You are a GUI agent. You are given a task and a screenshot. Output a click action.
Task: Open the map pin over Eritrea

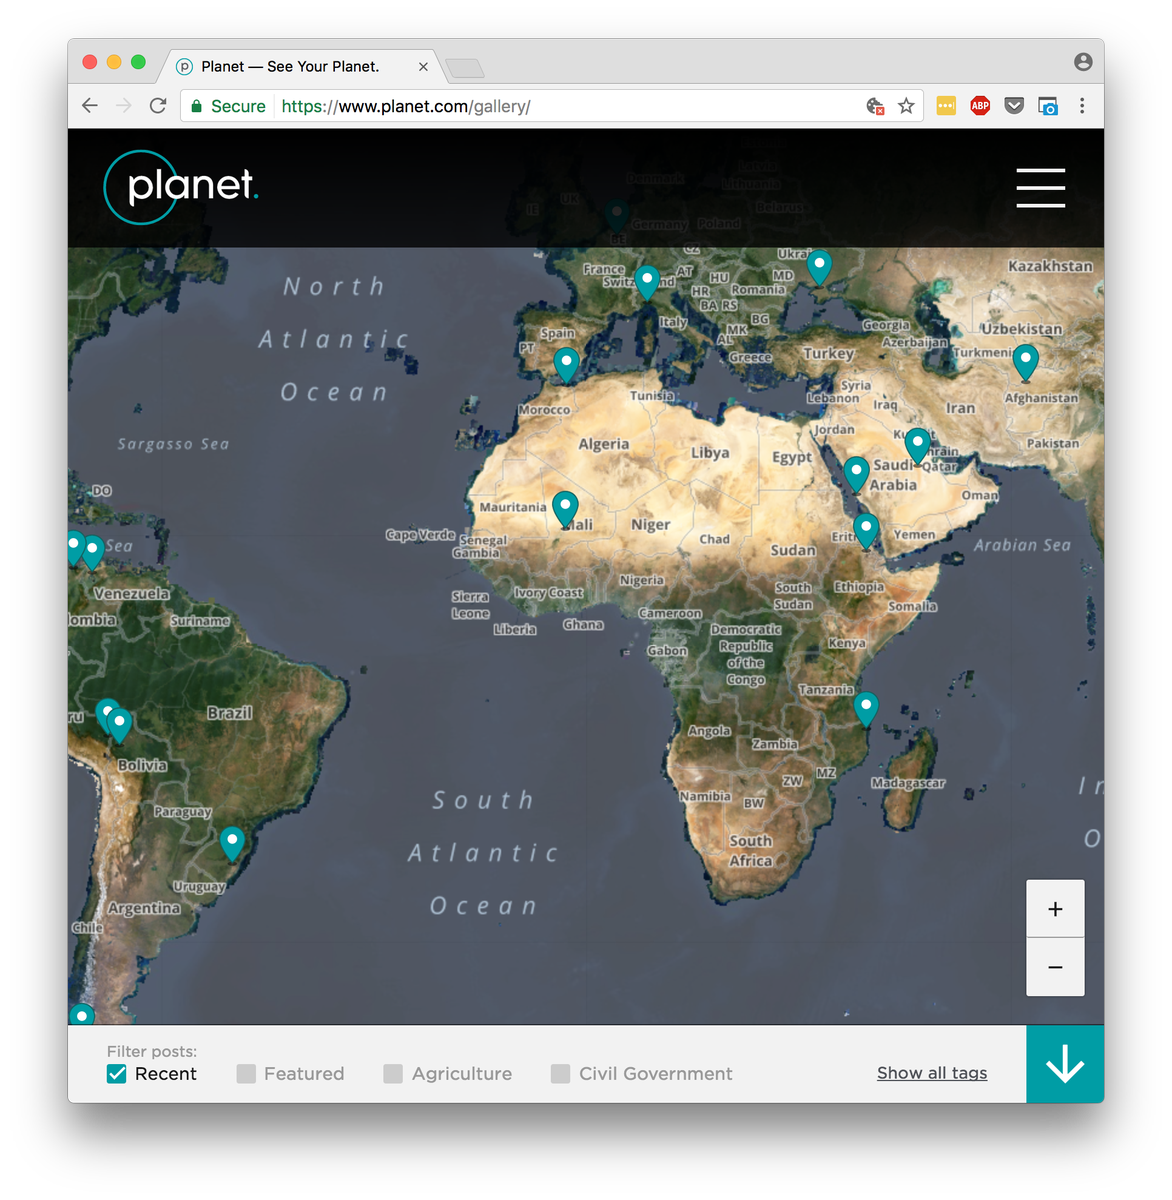(866, 531)
